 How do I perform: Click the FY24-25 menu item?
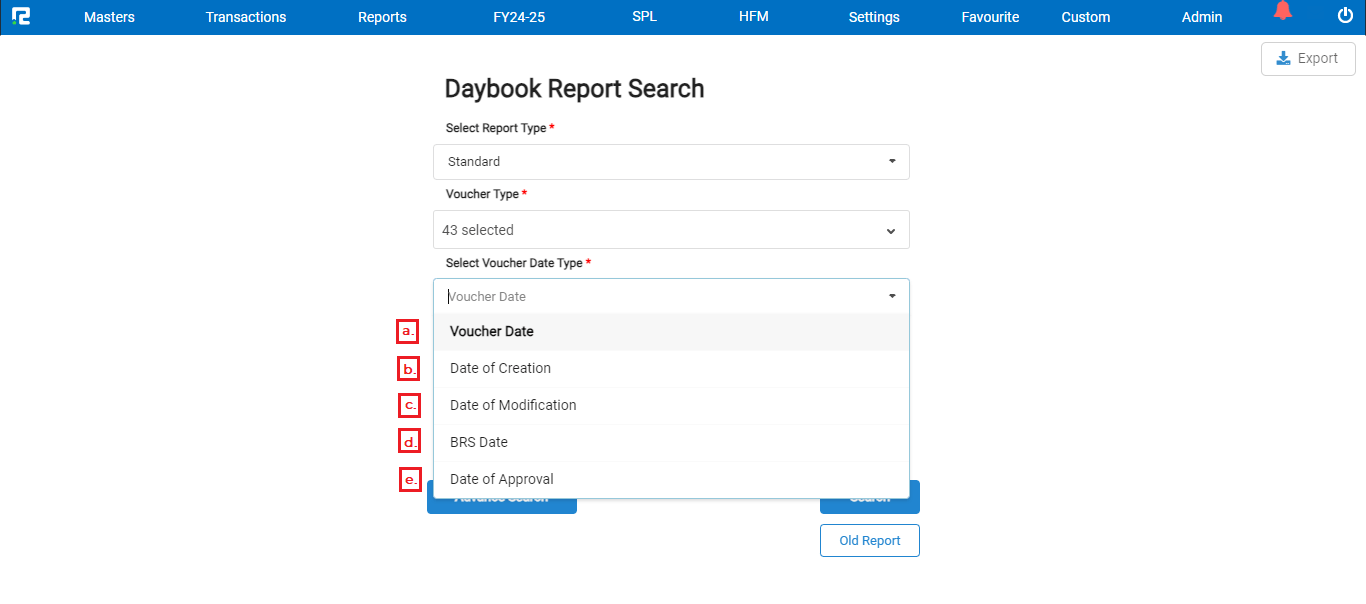pos(519,17)
